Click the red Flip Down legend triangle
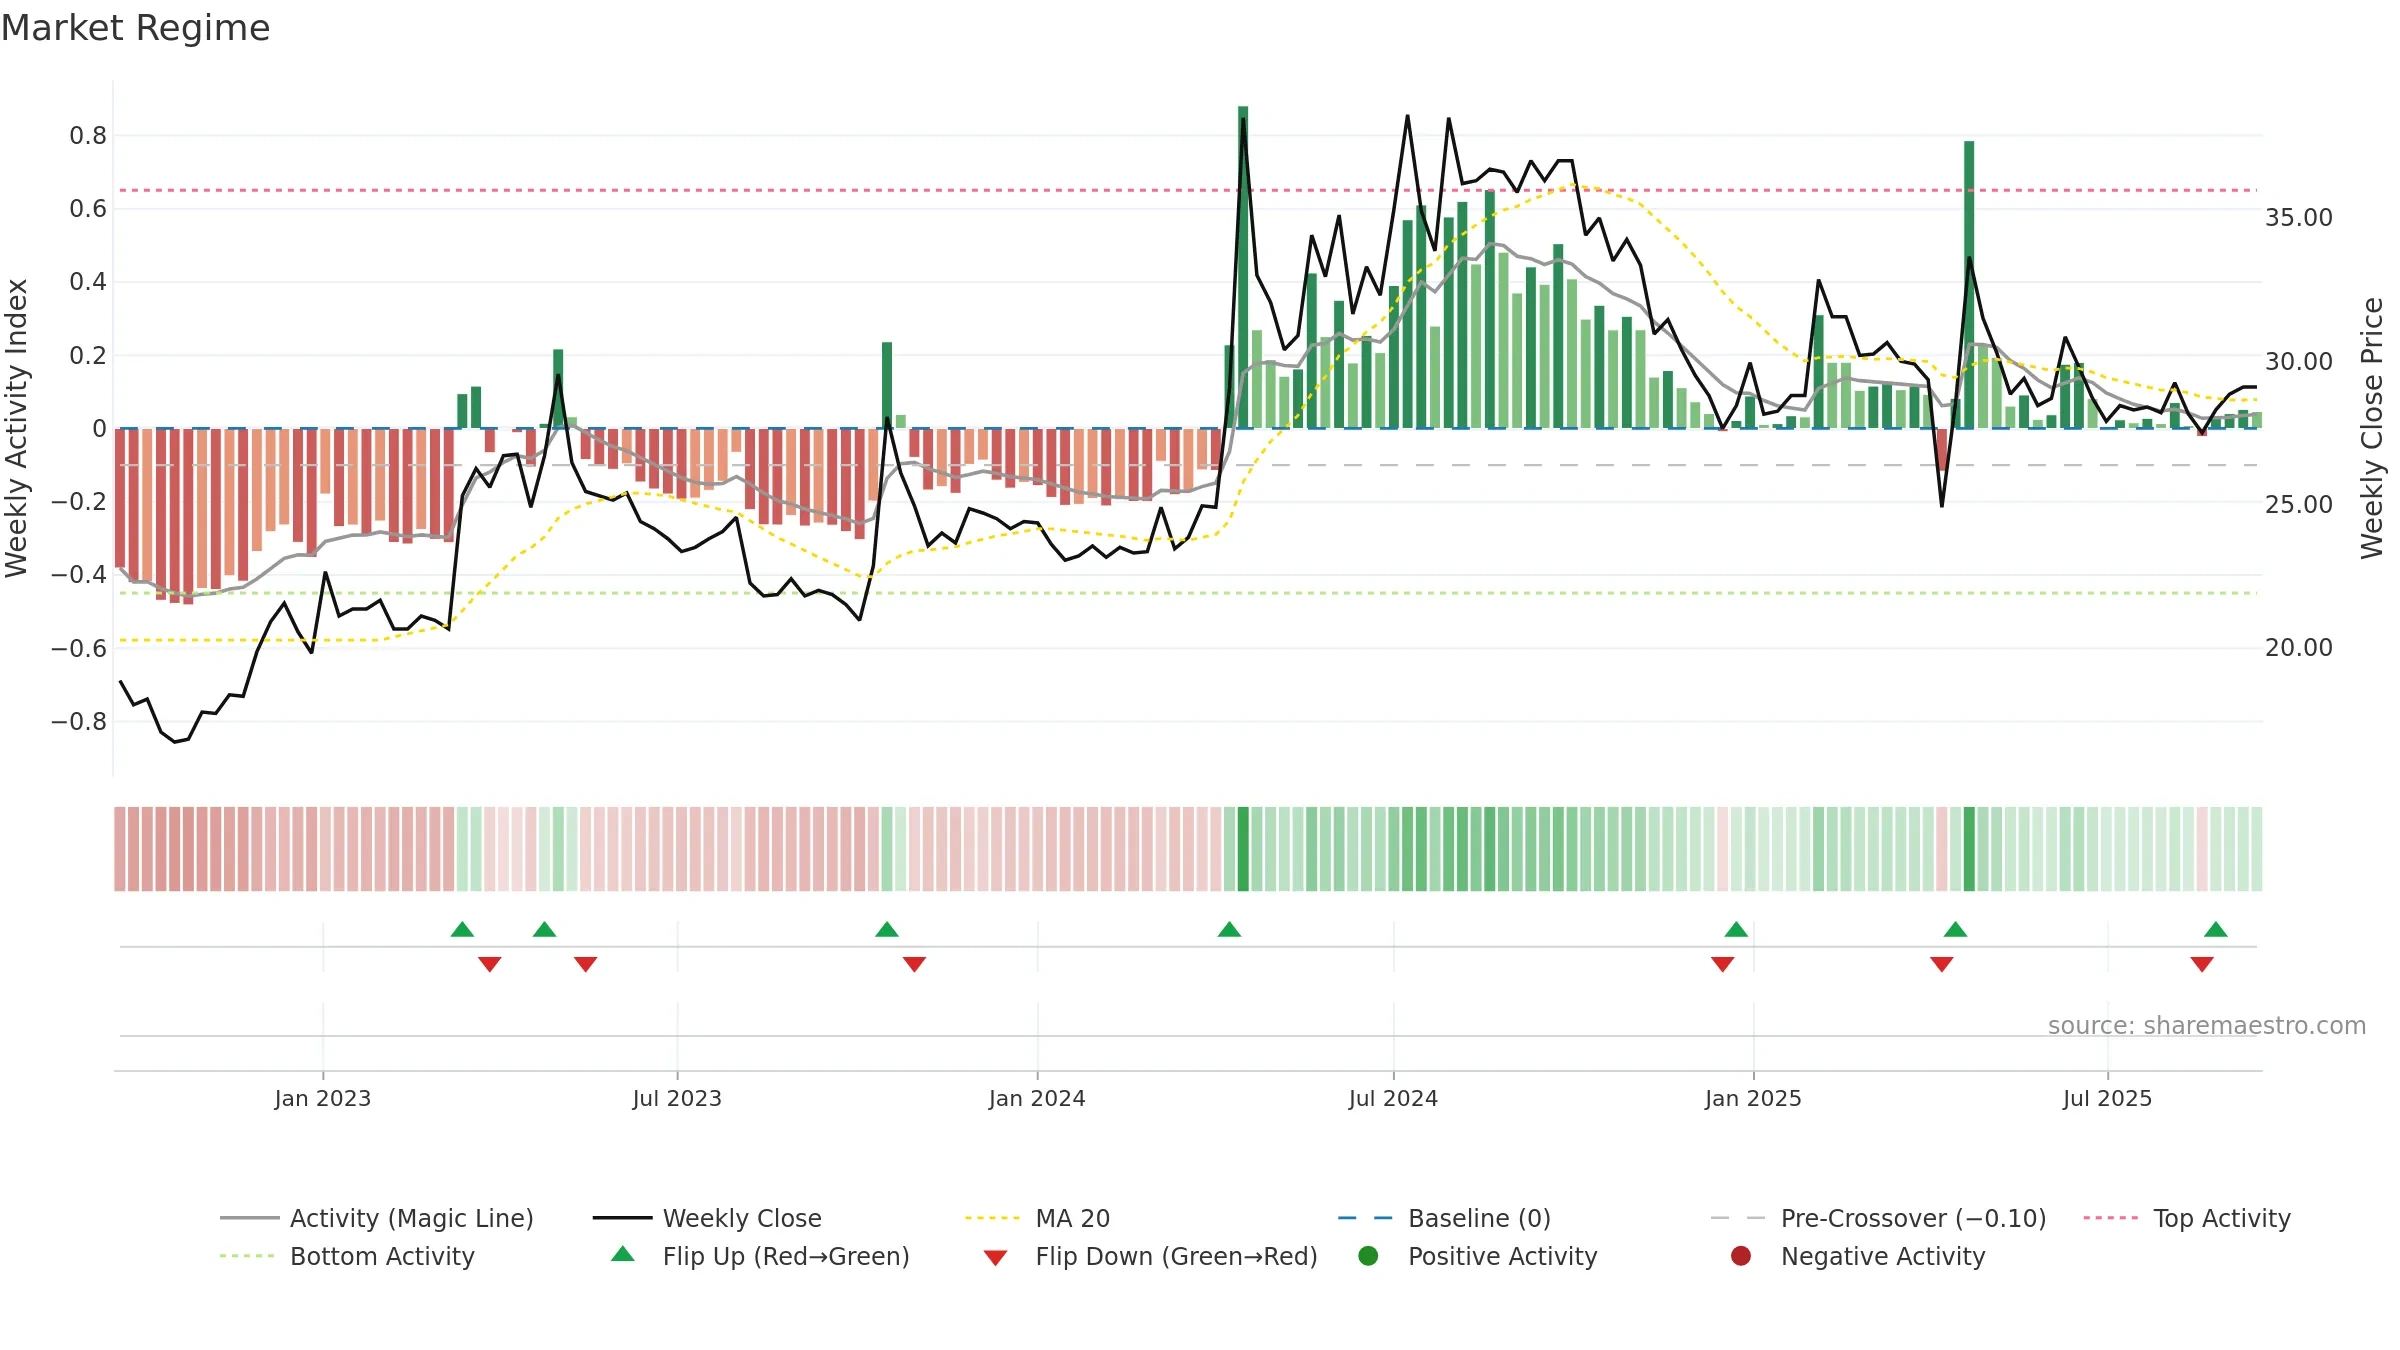This screenshot has height=1350, width=2400. pos(995,1258)
